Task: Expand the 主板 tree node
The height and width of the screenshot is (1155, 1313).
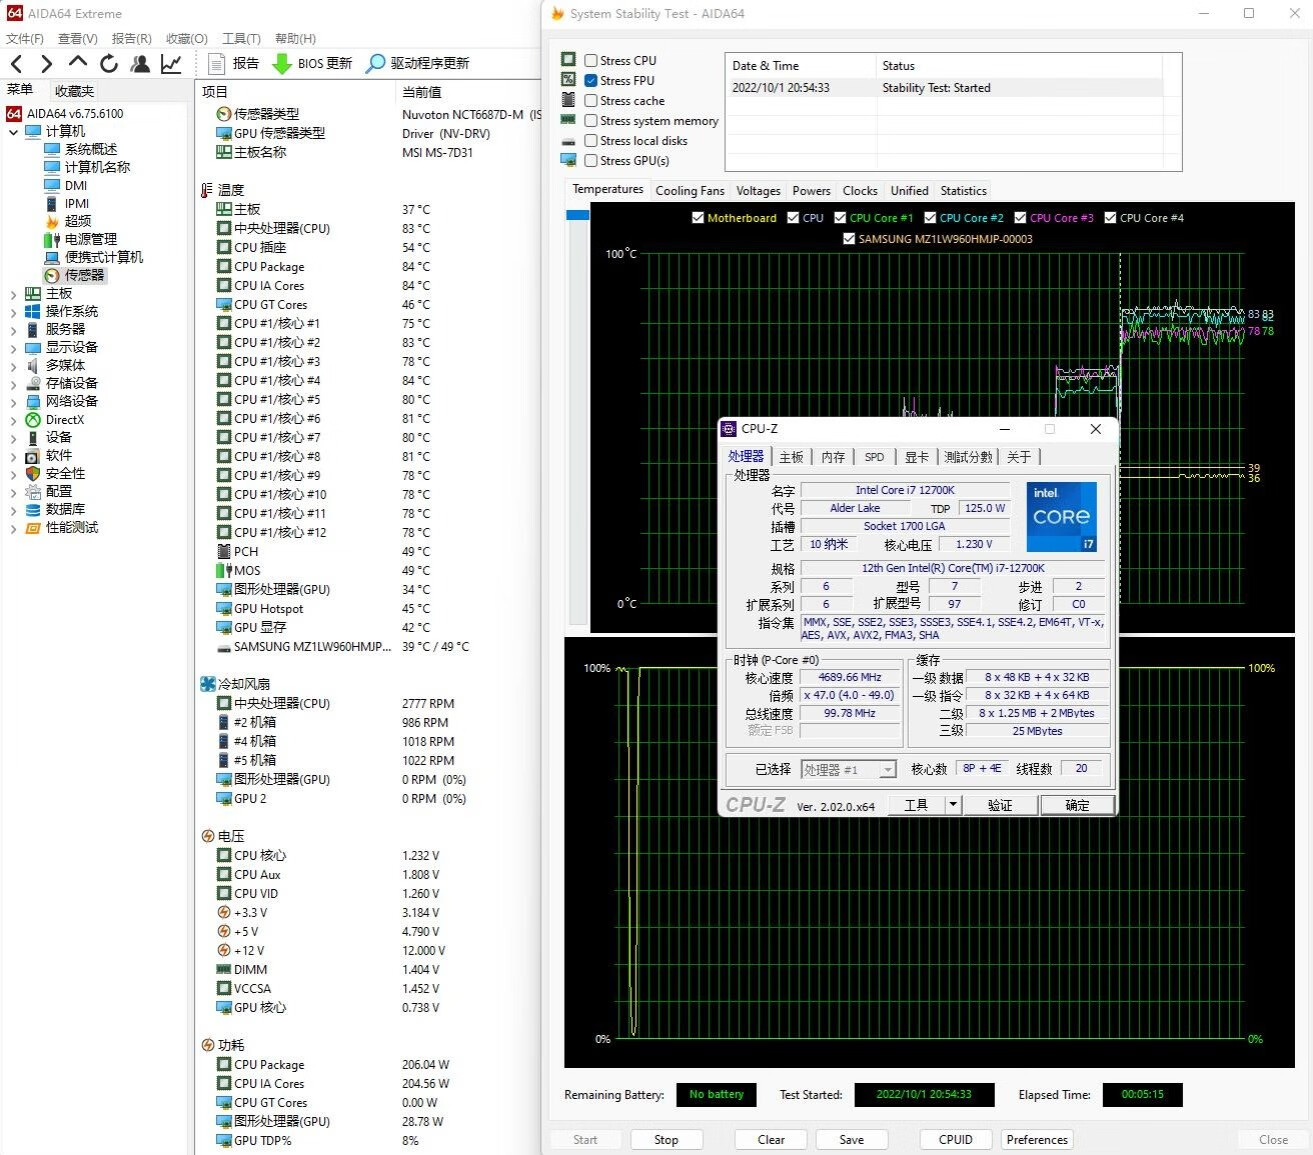Action: [x=13, y=294]
